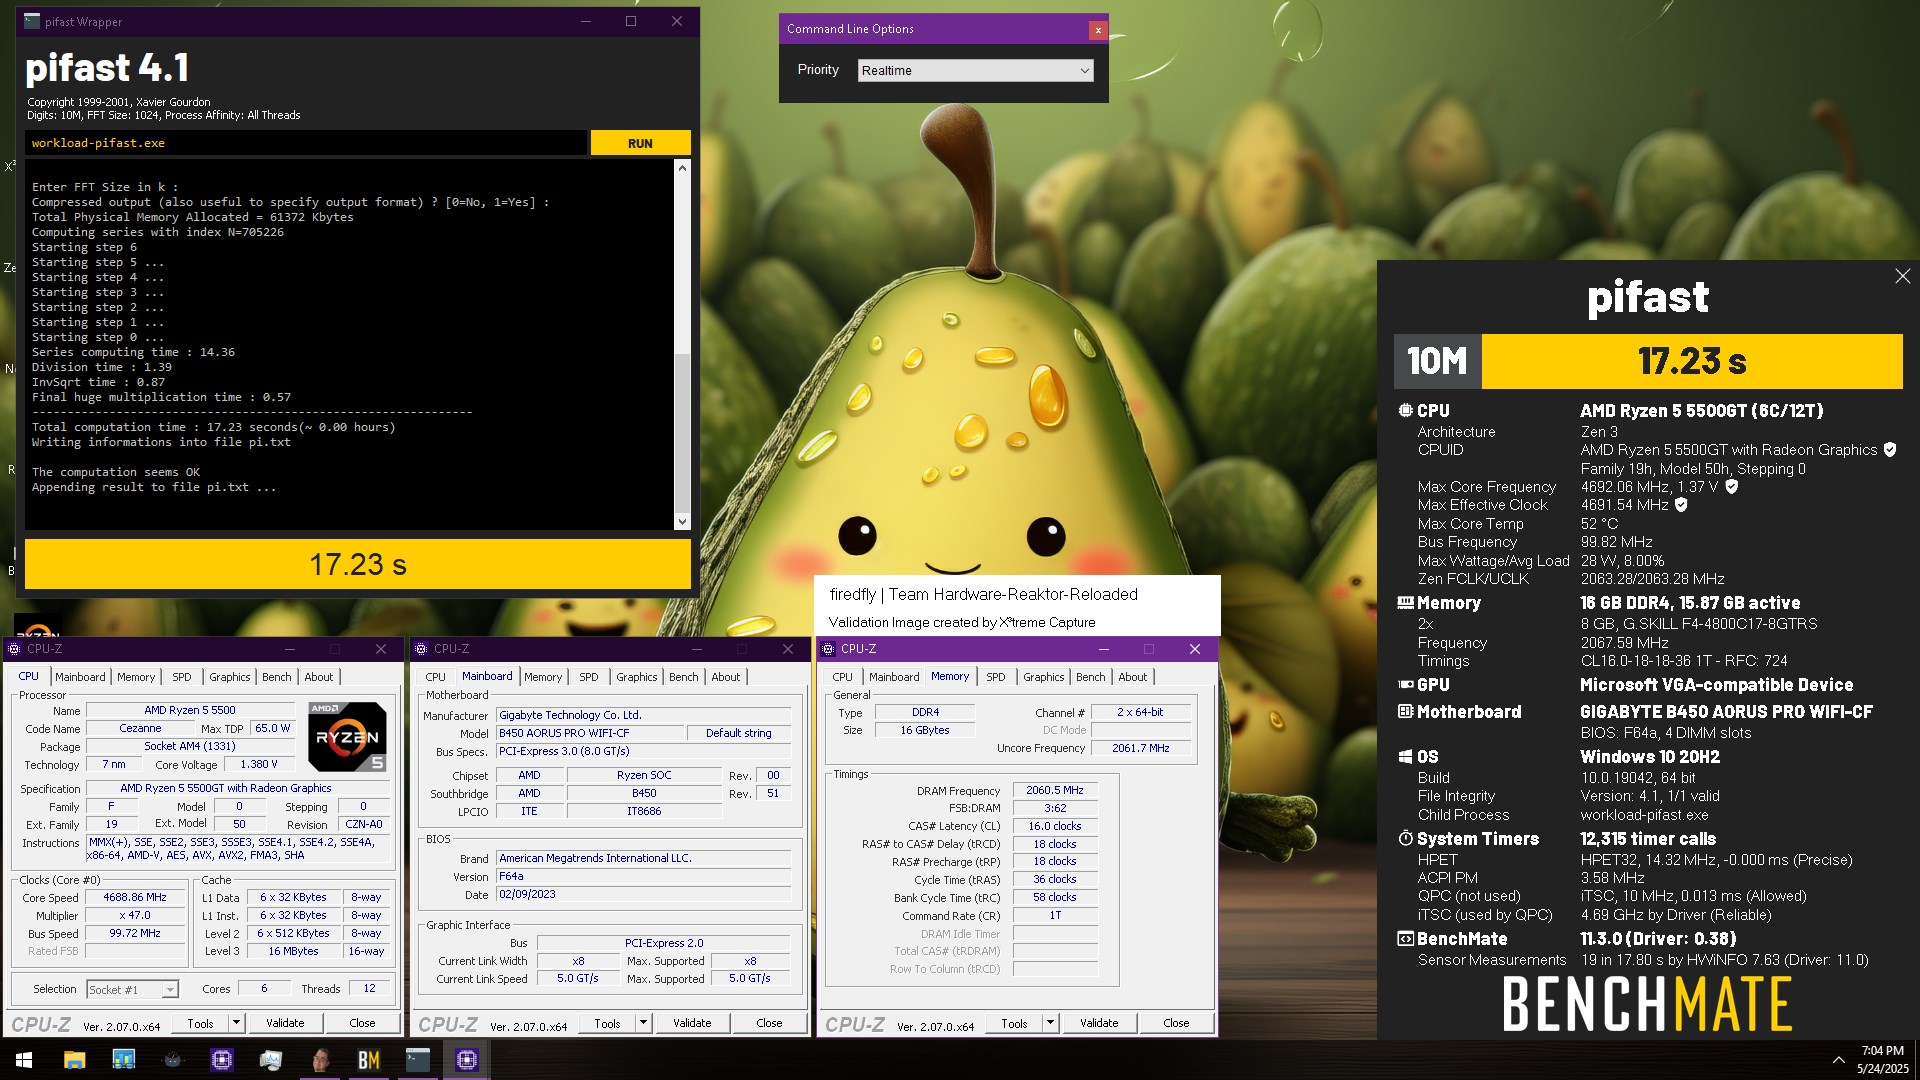
Task: Click the OS Windows logo icon in BenchMate
Action: click(x=1405, y=757)
